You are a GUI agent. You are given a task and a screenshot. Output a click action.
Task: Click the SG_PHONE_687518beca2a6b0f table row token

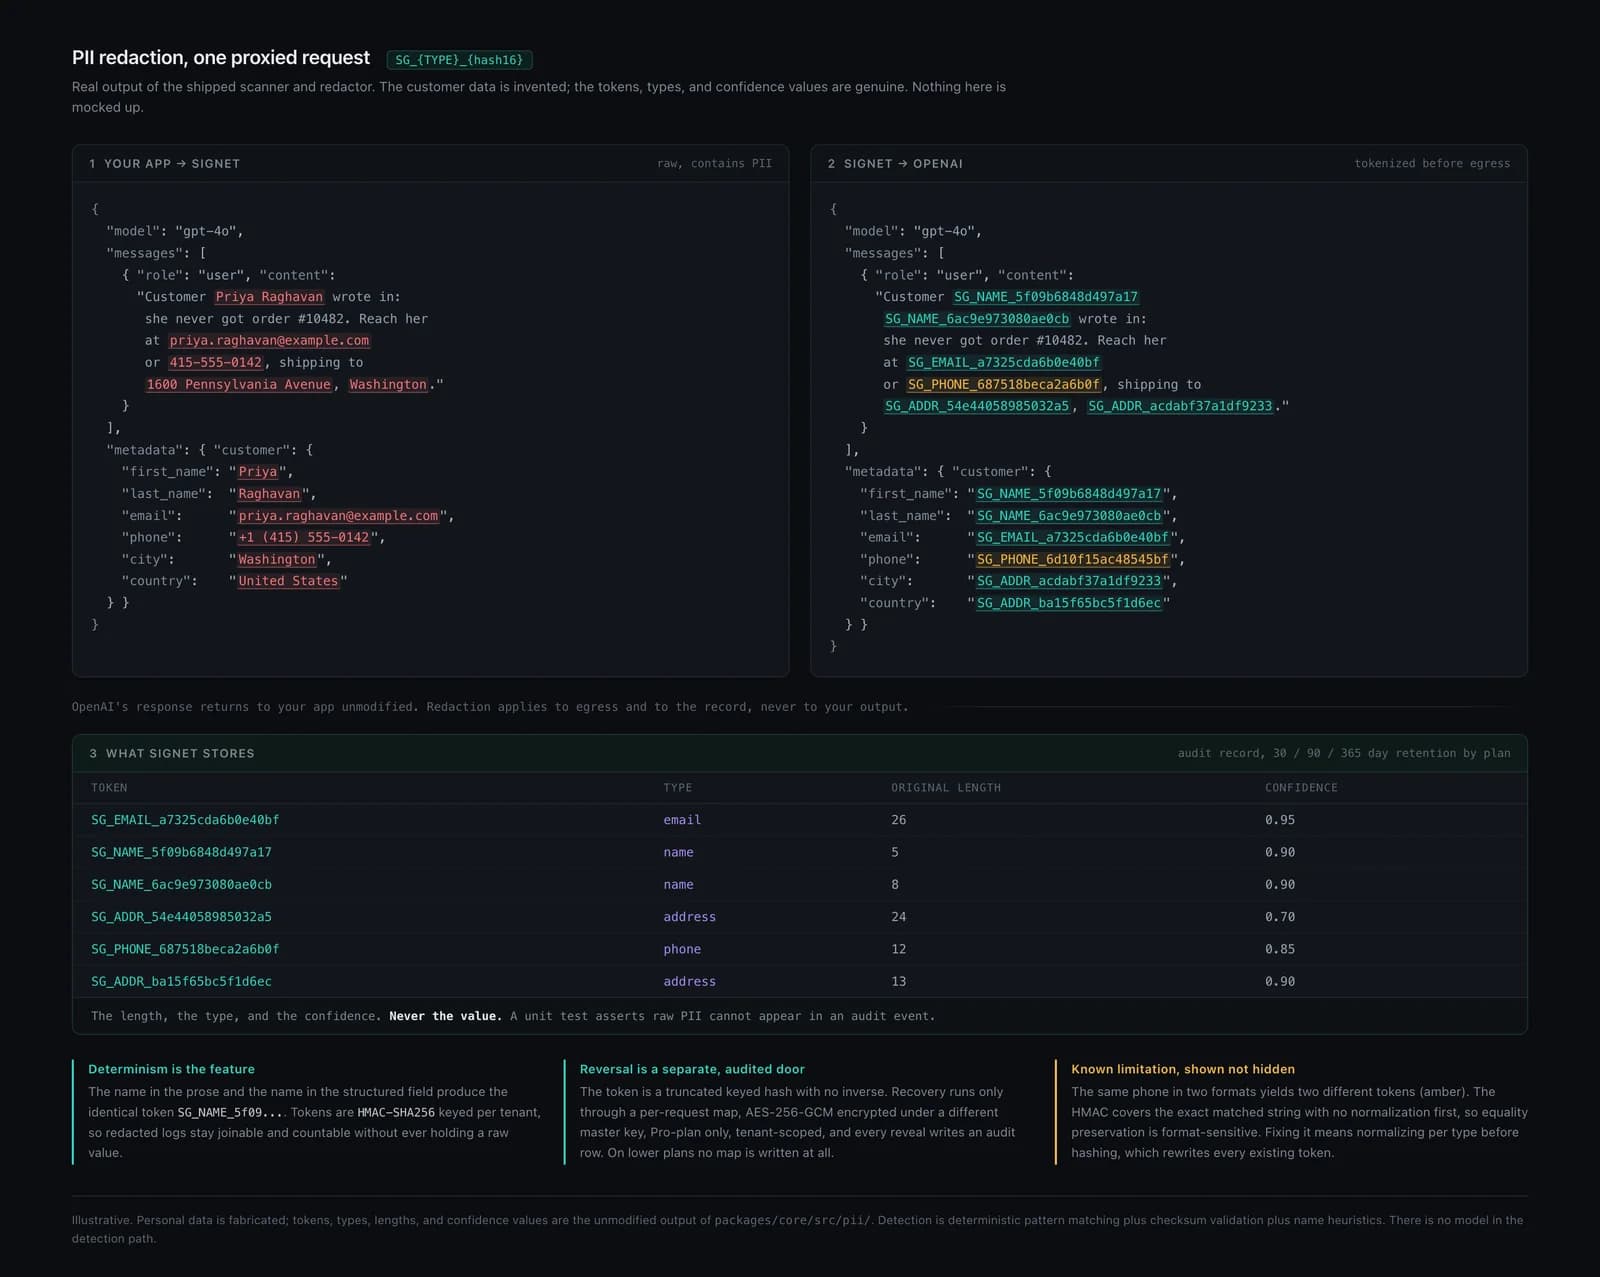click(185, 949)
